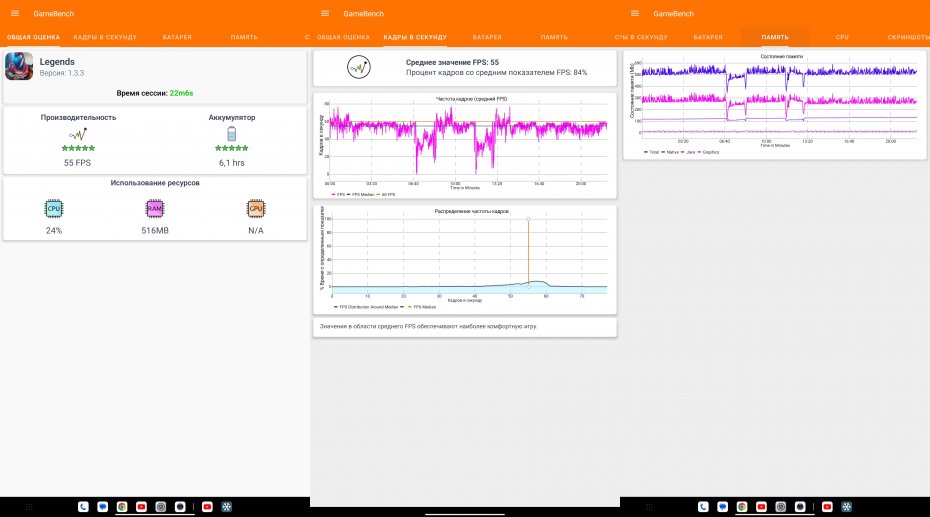Image resolution: width=930 pixels, height=517 pixels.
Task: Open the hamburger menu in the left panel
Action: (x=14, y=13)
